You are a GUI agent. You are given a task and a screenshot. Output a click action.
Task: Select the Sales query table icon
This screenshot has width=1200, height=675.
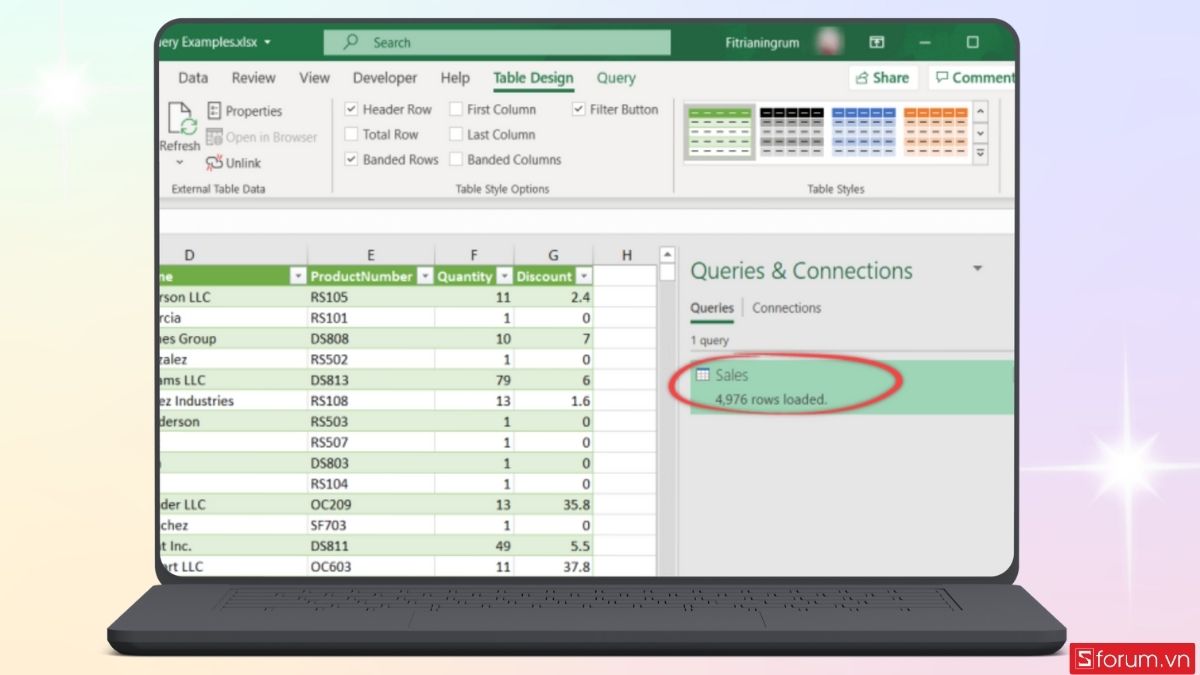(703, 375)
